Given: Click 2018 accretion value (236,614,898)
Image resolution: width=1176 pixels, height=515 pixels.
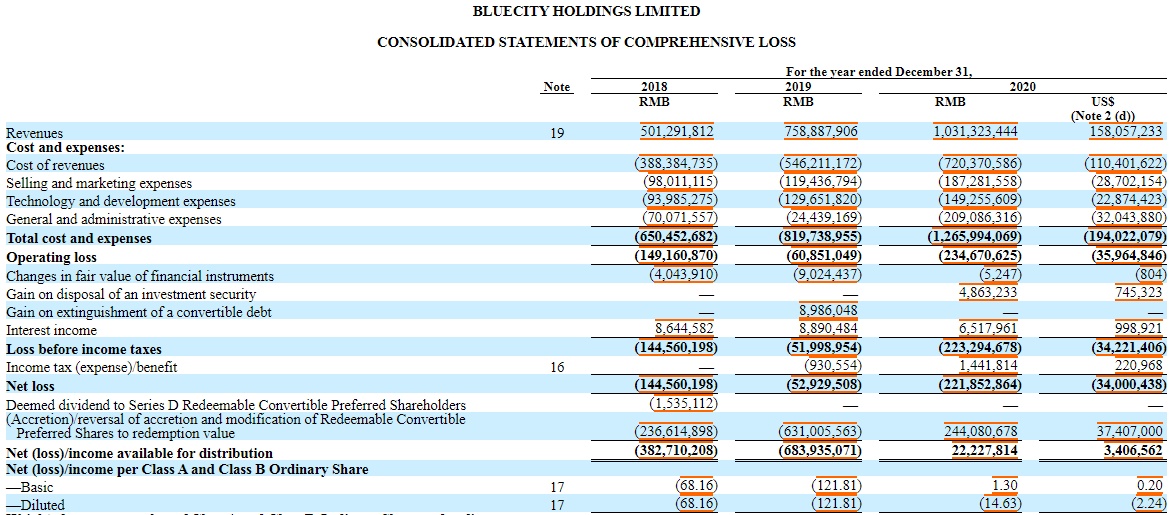Looking at the screenshot, I should click(676, 433).
